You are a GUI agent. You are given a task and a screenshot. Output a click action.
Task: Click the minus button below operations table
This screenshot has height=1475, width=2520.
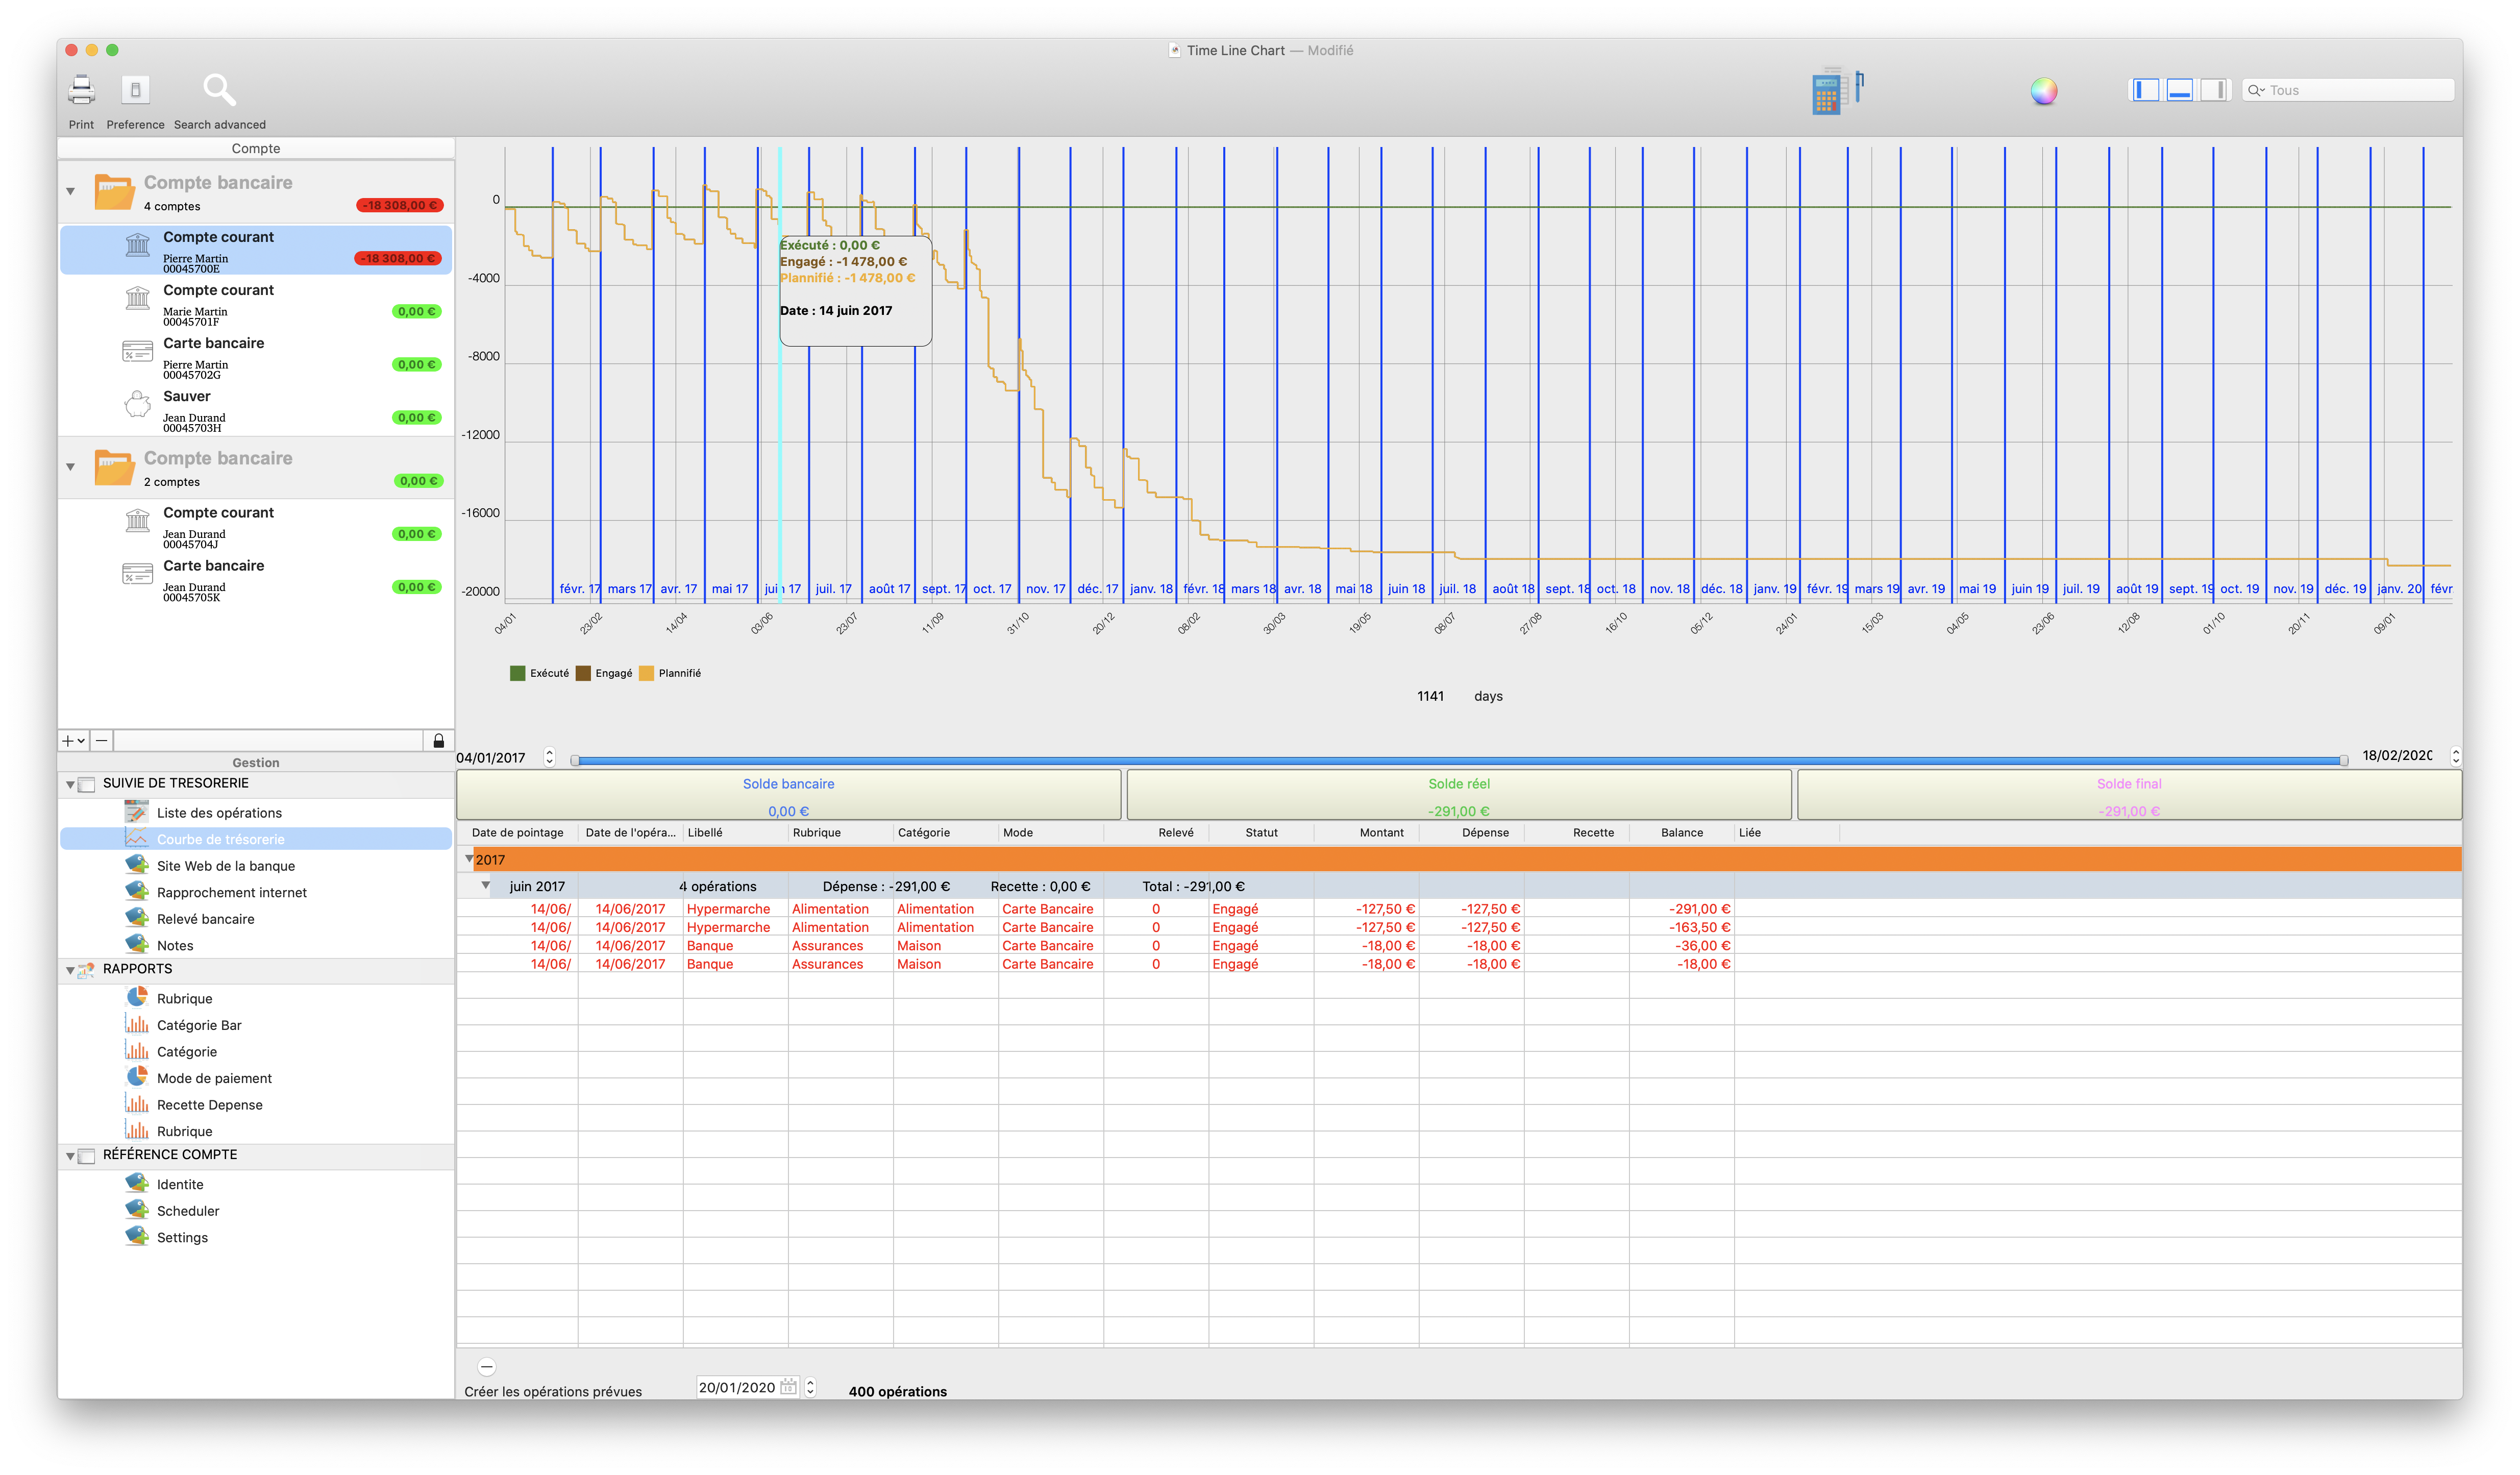click(x=487, y=1366)
